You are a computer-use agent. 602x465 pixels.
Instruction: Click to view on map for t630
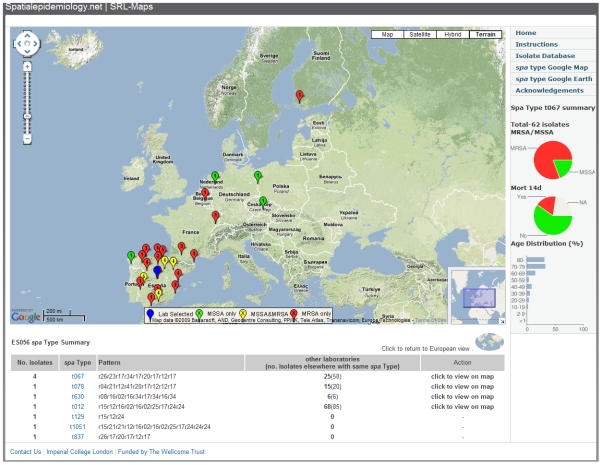pos(462,396)
